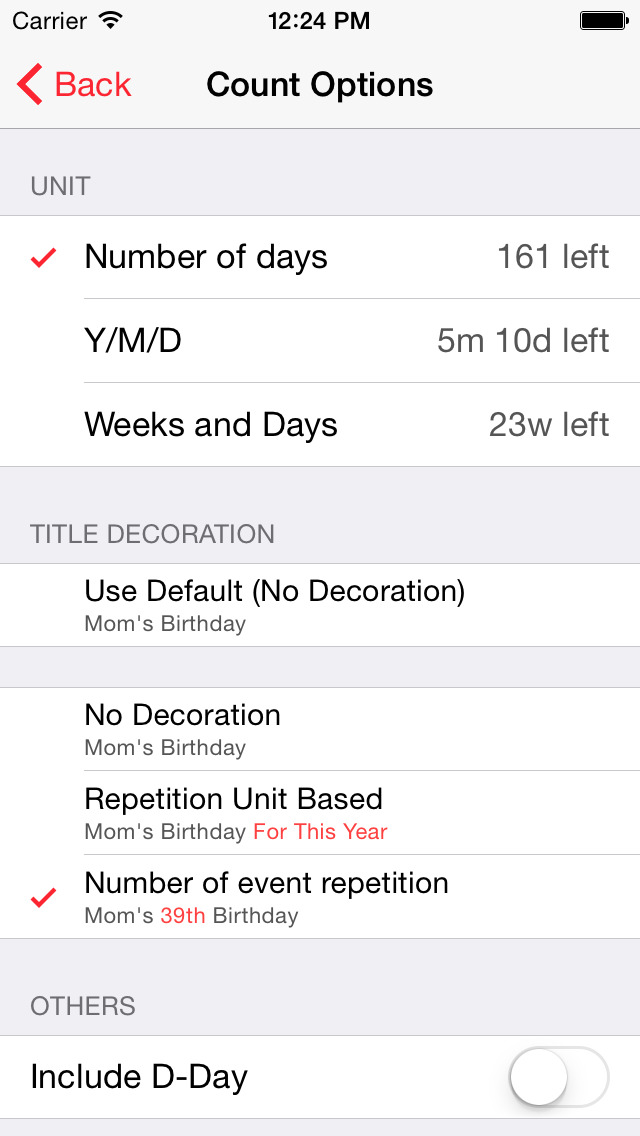Tap the Wi-Fi status icon
Image resolution: width=640 pixels, height=1136 pixels.
click(x=111, y=20)
